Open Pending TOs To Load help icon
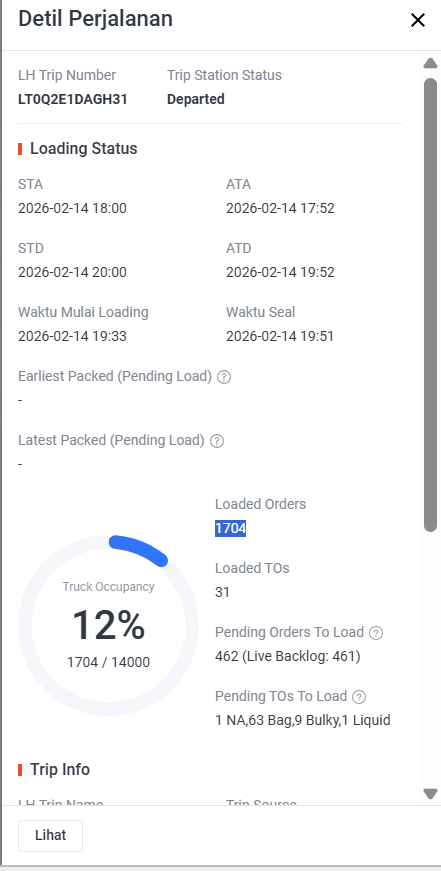Screen dimensions: 441x871 click(359, 697)
